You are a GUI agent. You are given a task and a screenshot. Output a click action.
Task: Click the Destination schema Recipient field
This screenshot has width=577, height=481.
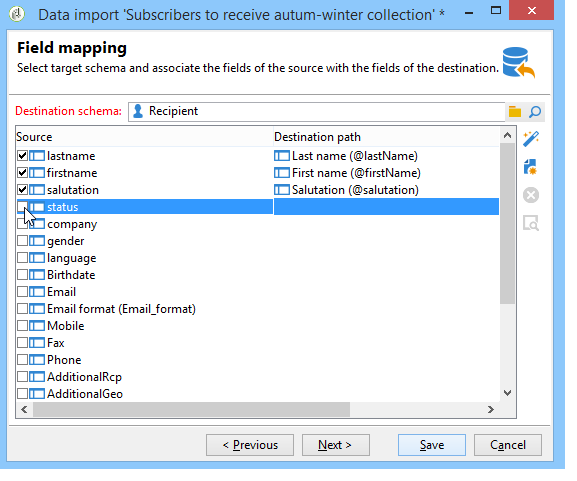pyautogui.click(x=316, y=112)
